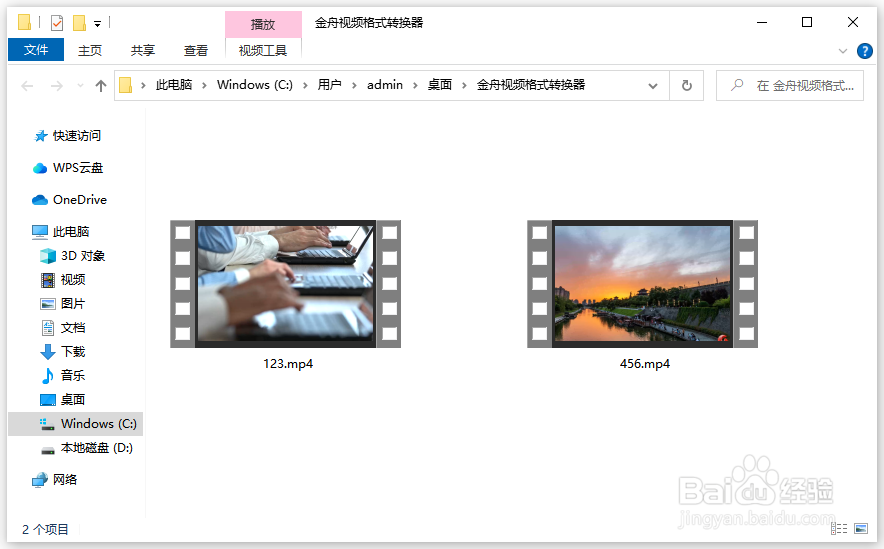Select the 123.mp4 video thumbnail

(285, 284)
